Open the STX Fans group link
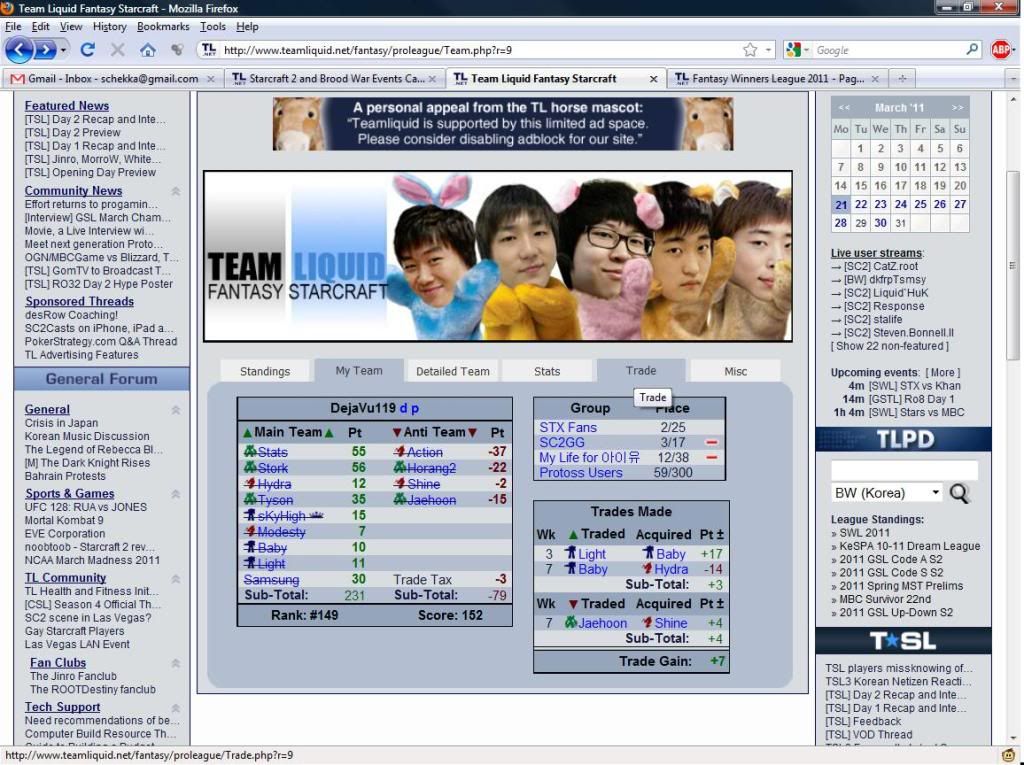 pyautogui.click(x=567, y=427)
